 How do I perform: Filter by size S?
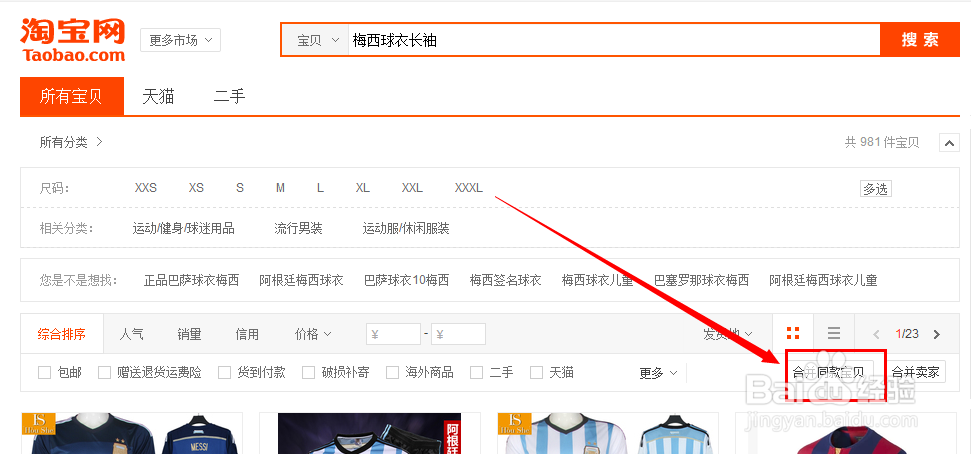[240, 188]
